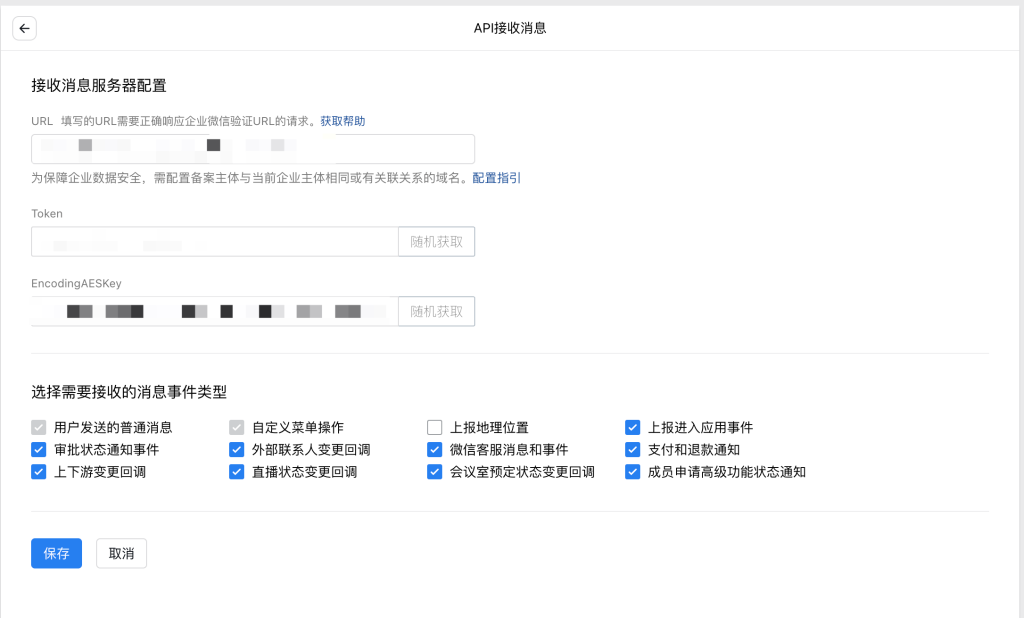Disable 会议室预定状态变更回调

tap(434, 472)
